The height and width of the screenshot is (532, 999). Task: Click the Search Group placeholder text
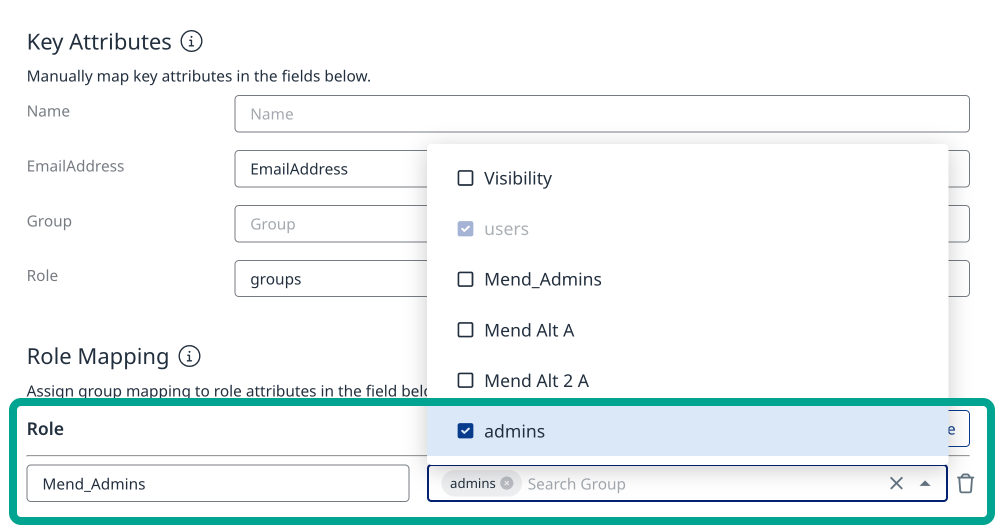(576, 484)
